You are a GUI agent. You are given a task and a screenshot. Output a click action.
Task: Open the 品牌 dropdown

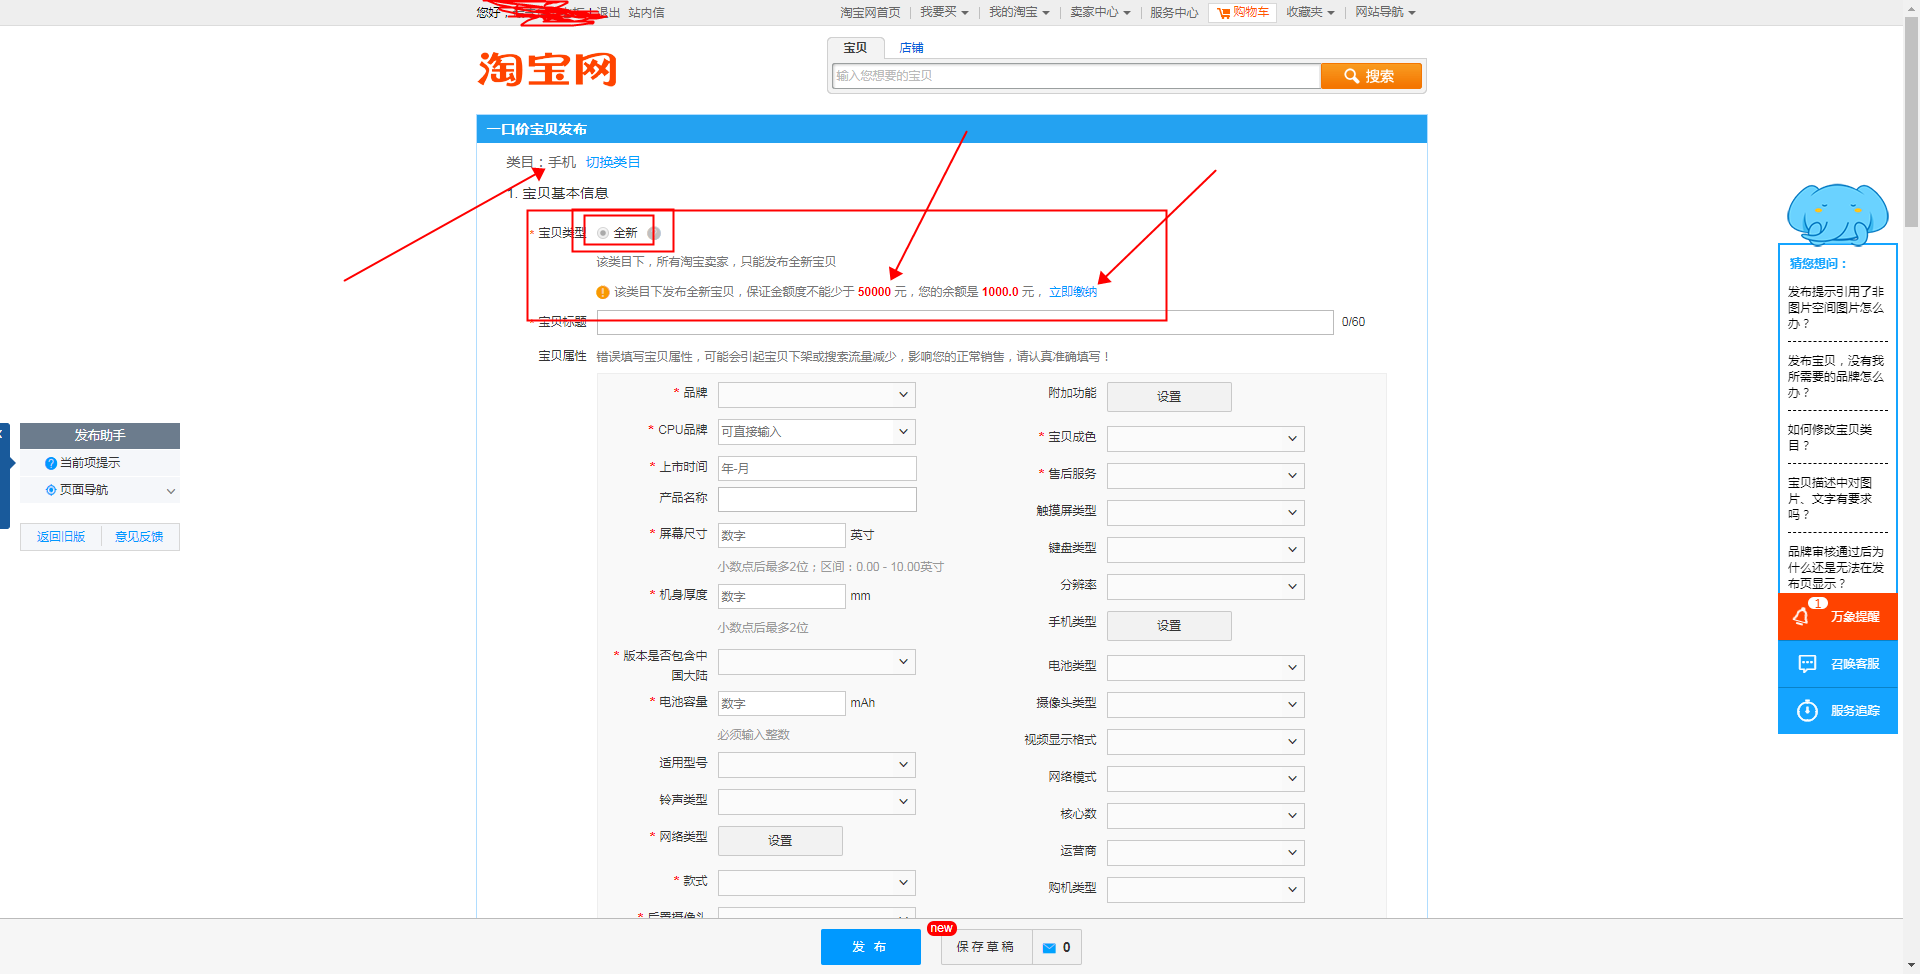click(817, 395)
